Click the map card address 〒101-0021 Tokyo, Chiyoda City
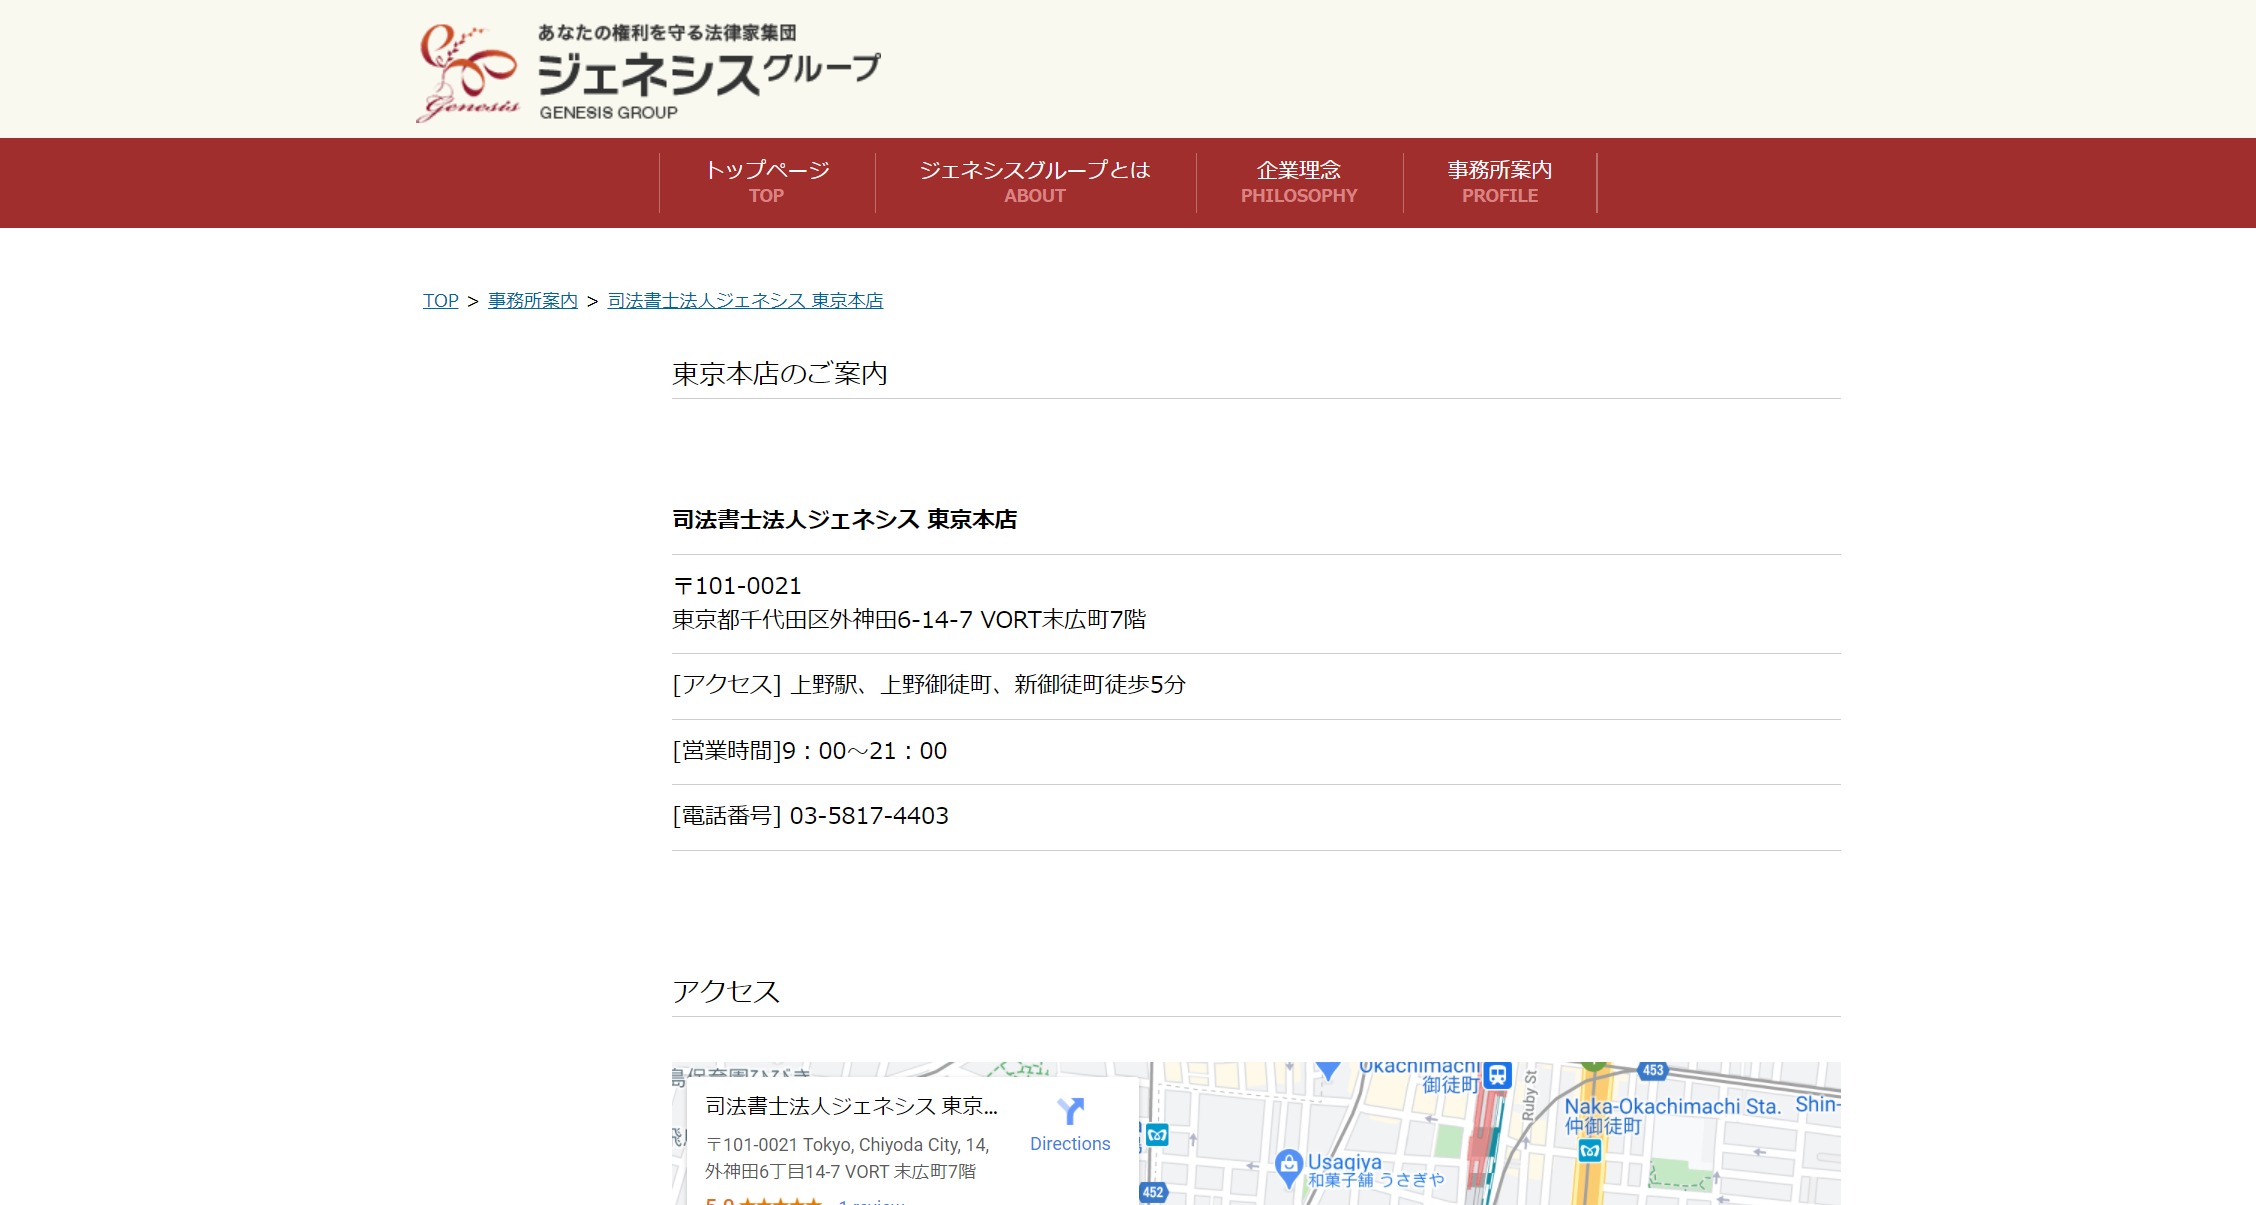 coord(847,1158)
